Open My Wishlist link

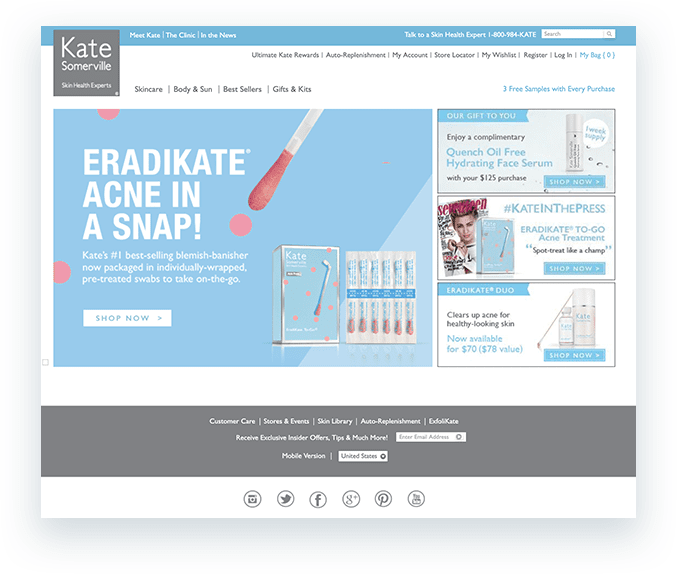click(499, 55)
